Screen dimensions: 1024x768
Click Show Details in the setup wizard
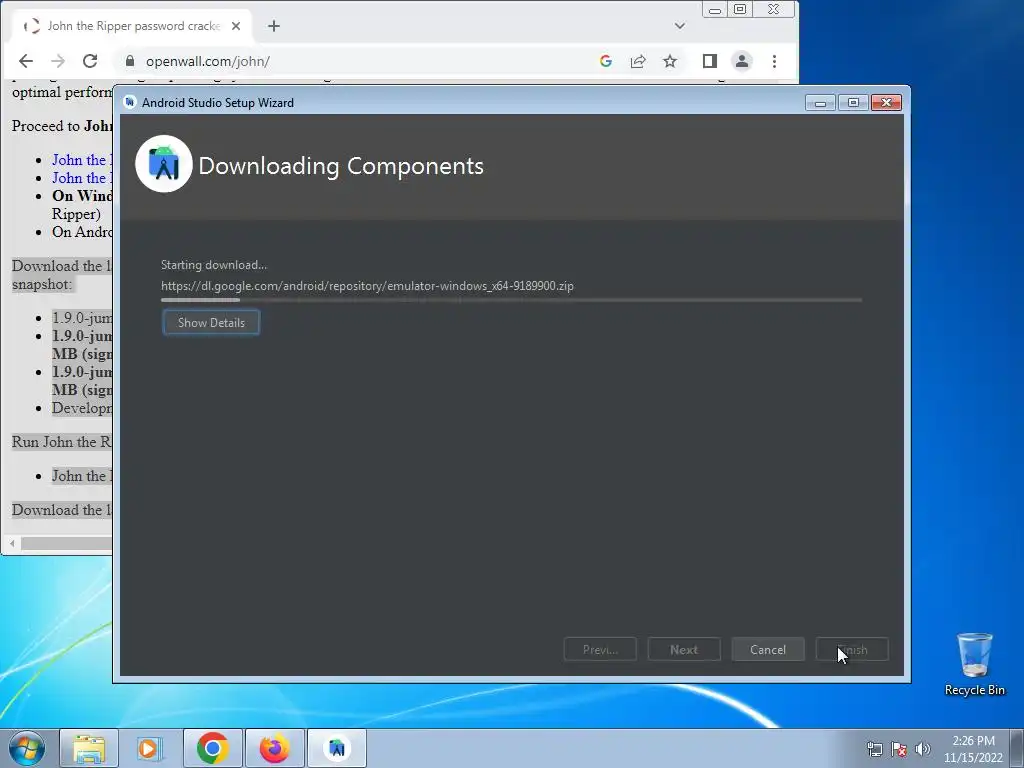click(211, 323)
